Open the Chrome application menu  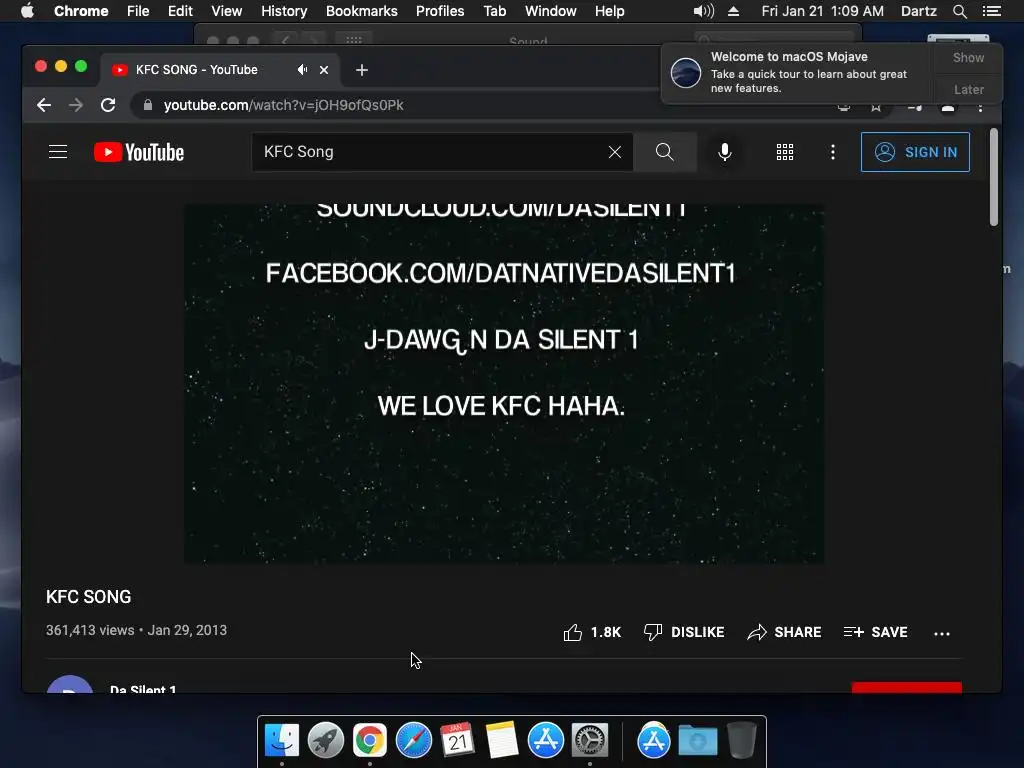(81, 11)
